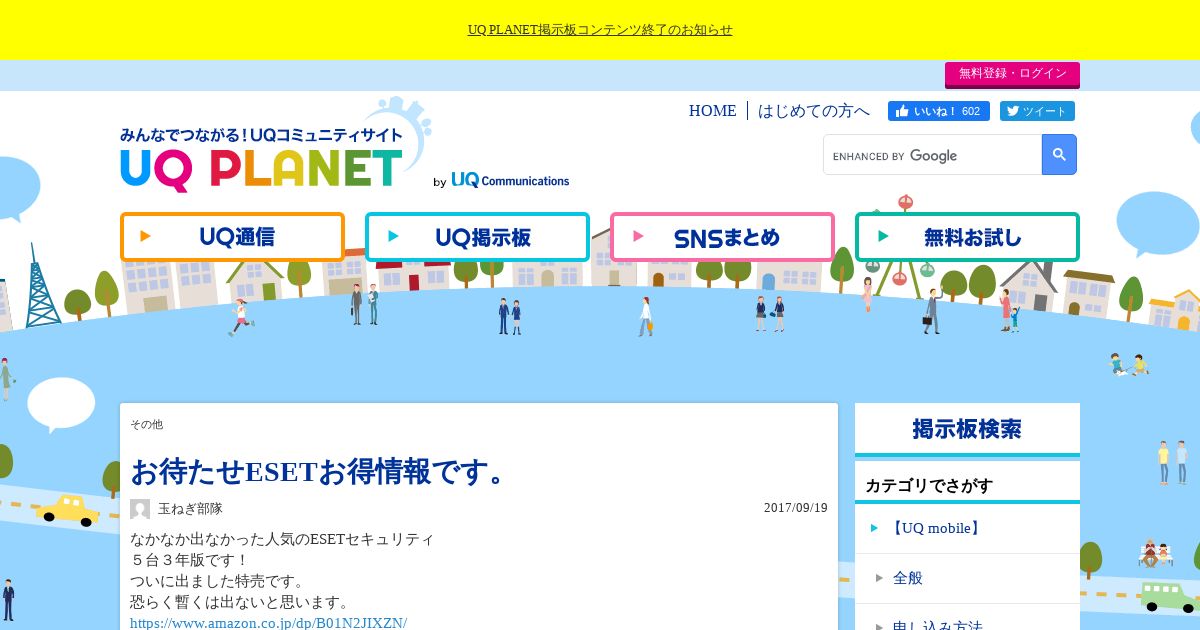Open the amazon.co.jp product link
The height and width of the screenshot is (630, 1200).
click(x=268, y=623)
